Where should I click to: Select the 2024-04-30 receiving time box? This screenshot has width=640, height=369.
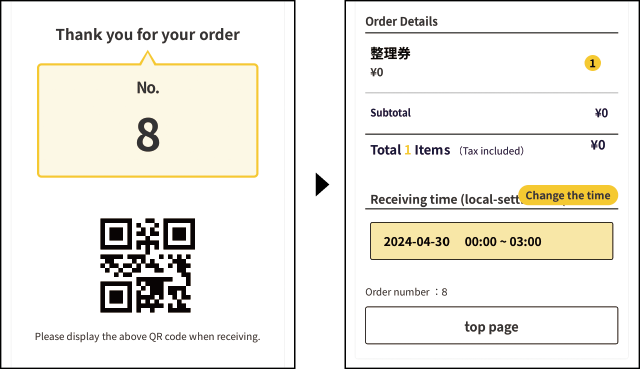491,241
